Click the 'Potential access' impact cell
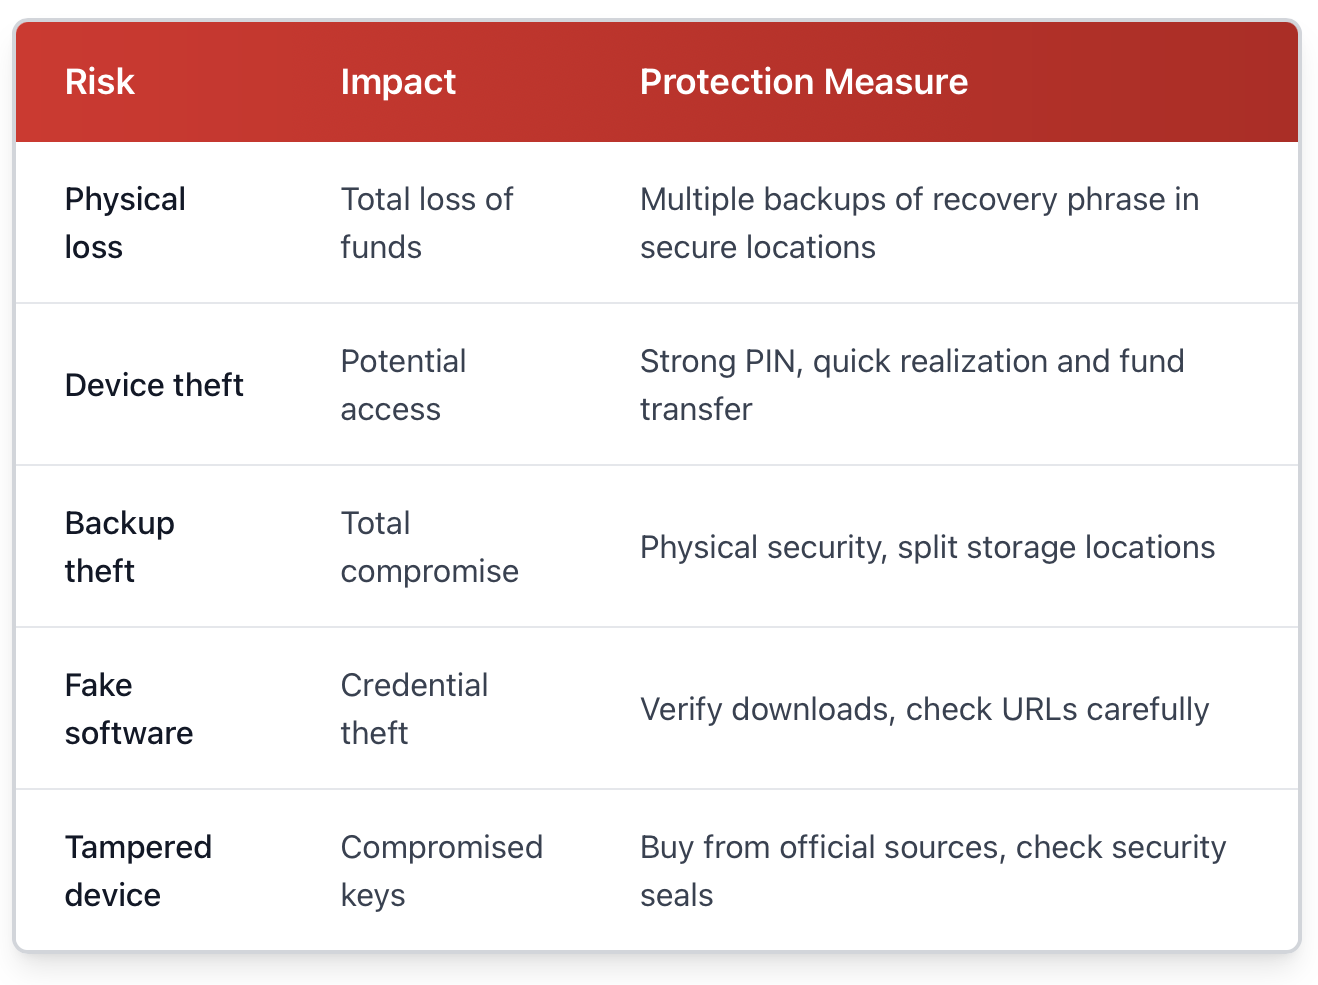Image resolution: width=1318 pixels, height=985 pixels. (403, 385)
